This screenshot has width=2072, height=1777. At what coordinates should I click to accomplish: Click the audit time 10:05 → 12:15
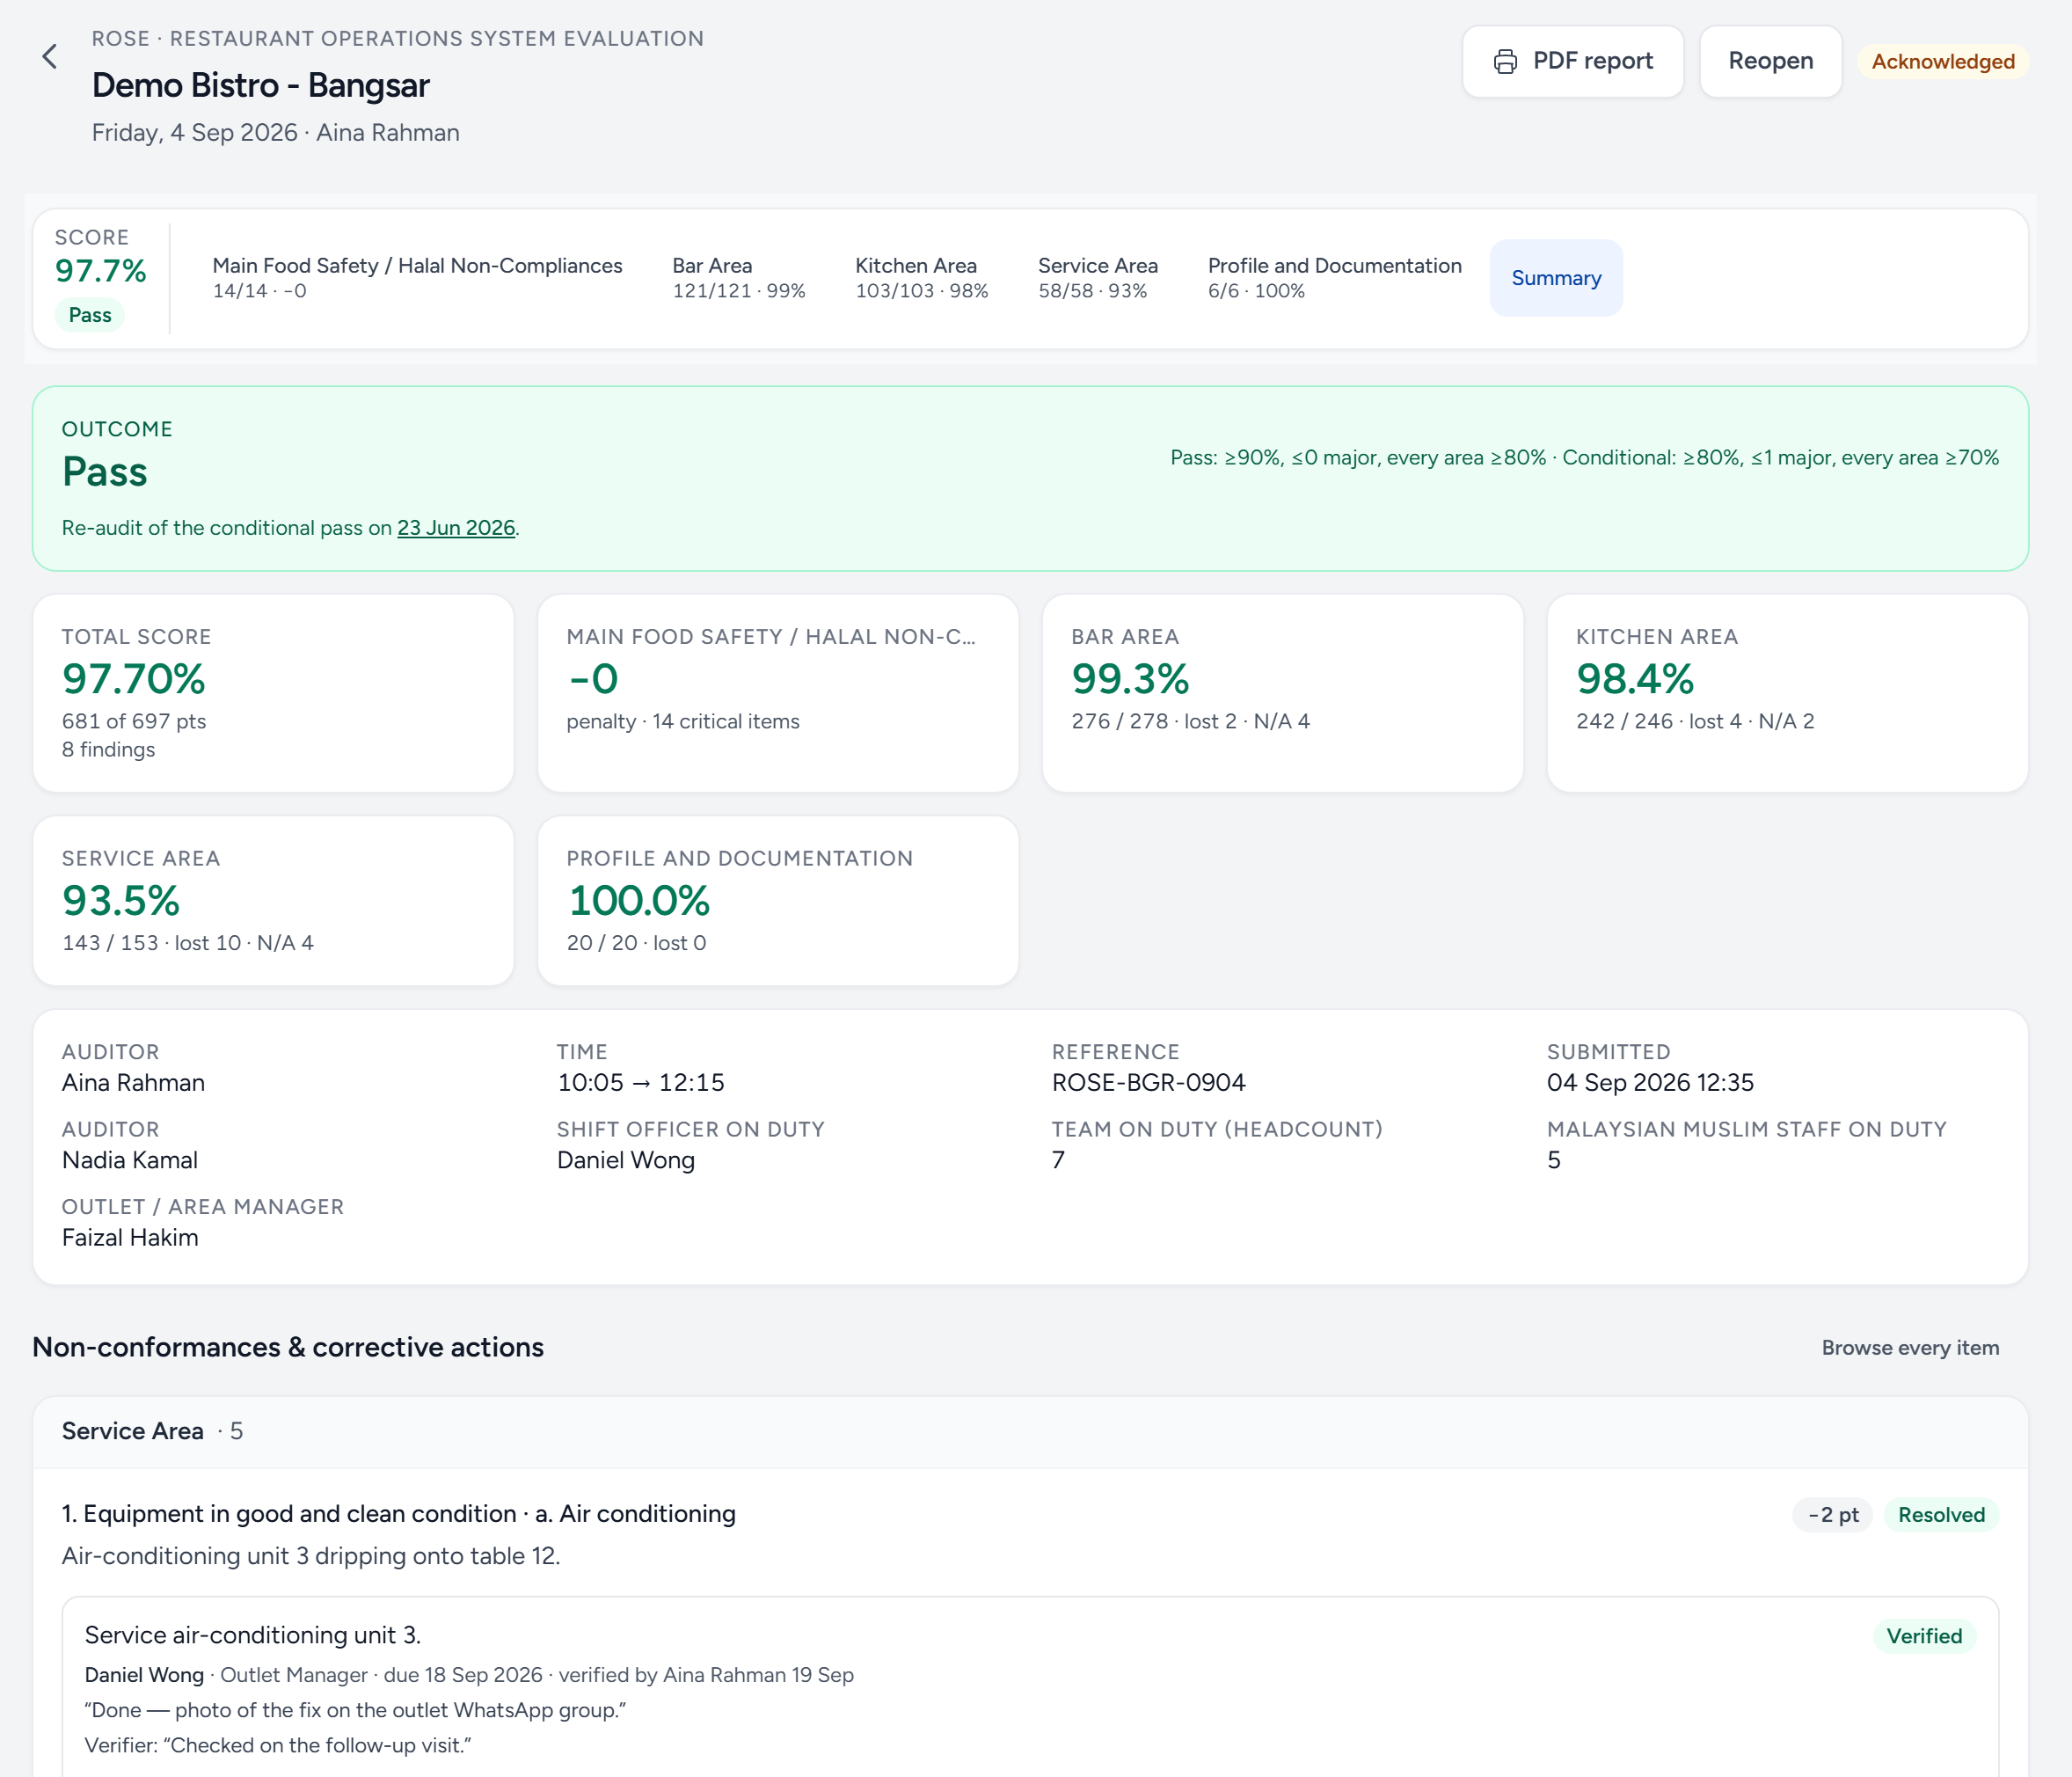pos(640,1083)
